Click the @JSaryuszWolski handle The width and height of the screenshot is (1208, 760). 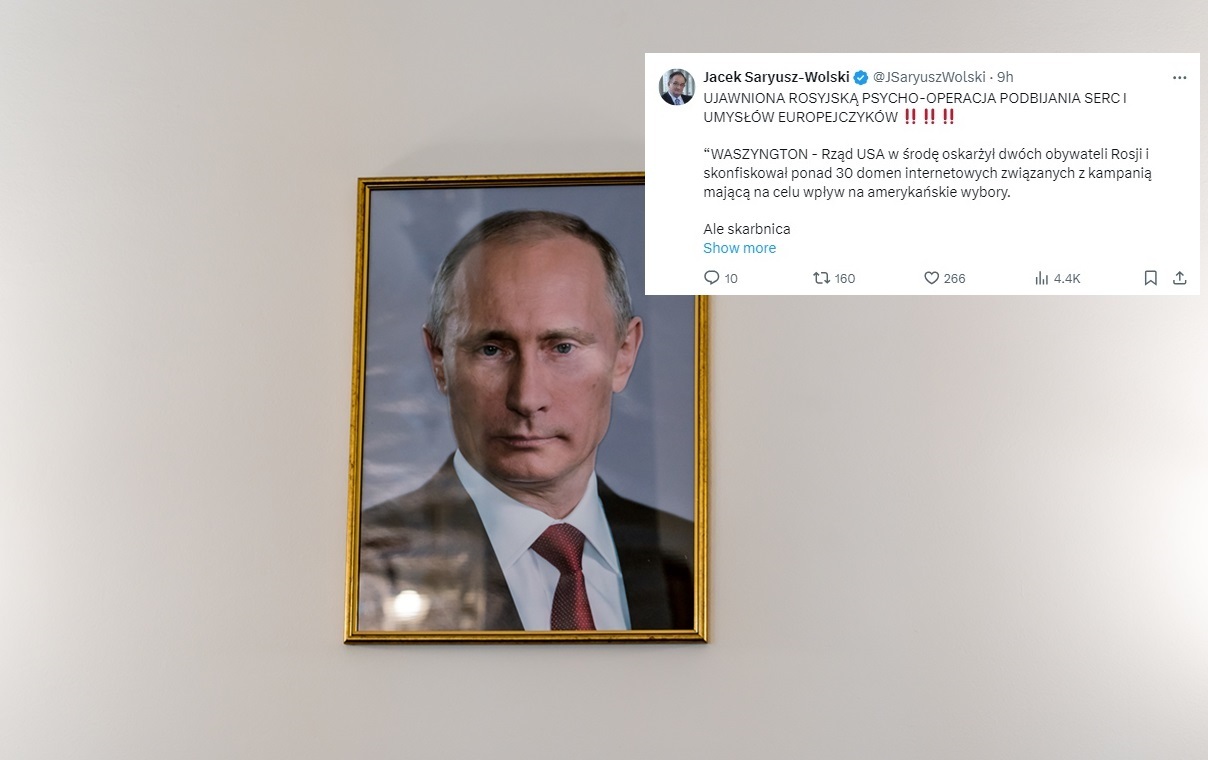pos(929,77)
